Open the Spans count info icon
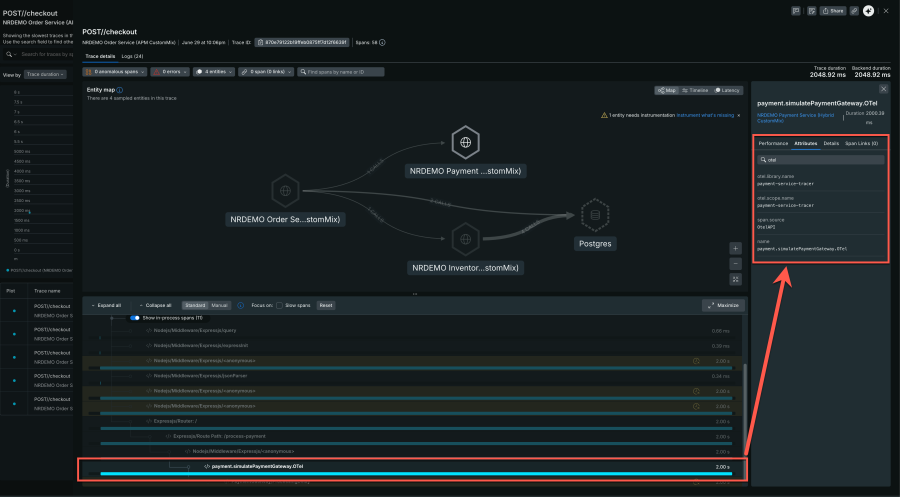Screen dimensions: 900x497 pos(382,42)
